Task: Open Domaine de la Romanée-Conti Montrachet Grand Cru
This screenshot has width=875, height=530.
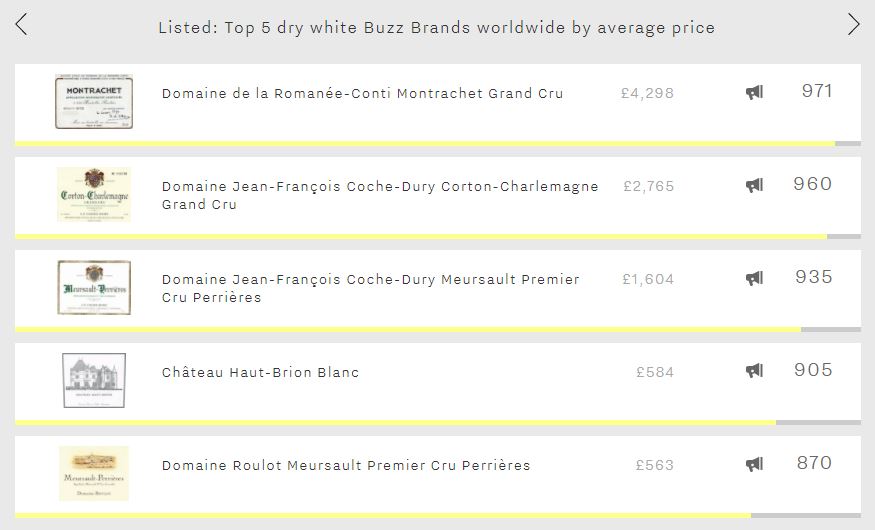Action: [x=362, y=93]
